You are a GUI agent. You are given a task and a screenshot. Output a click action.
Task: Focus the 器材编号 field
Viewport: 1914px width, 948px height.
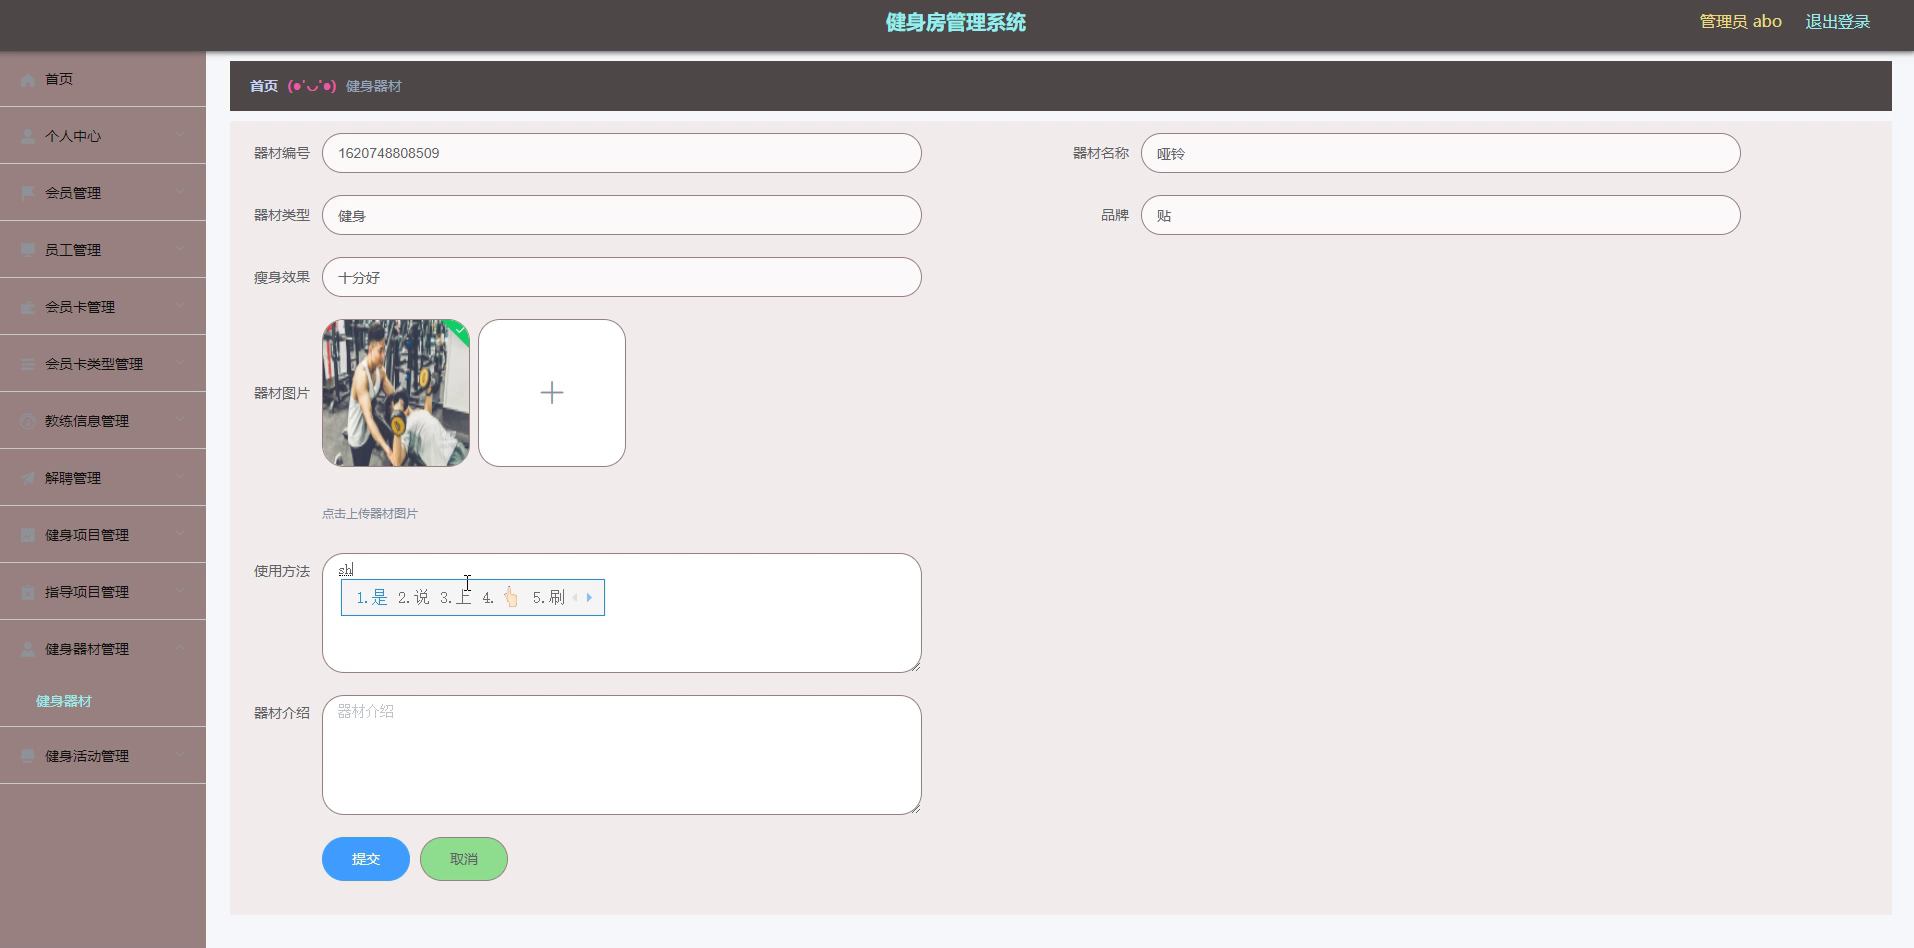click(x=622, y=153)
